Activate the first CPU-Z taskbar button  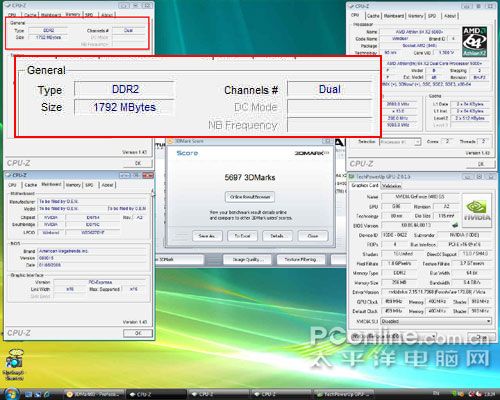point(155,394)
